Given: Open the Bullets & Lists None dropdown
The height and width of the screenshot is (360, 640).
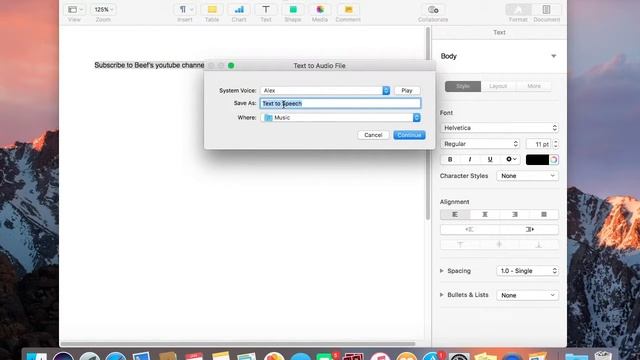Looking at the screenshot, I should [527, 295].
